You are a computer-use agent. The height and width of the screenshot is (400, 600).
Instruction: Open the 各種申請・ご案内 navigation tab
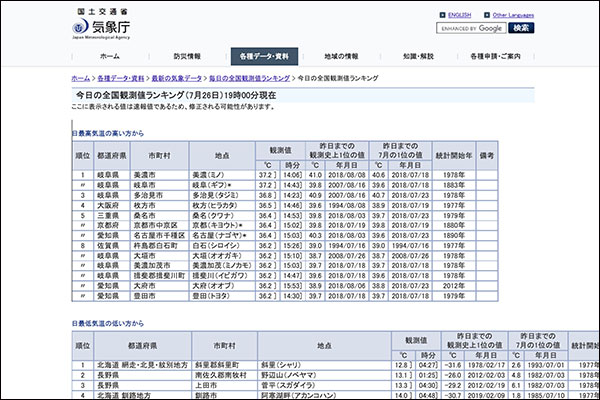(x=495, y=57)
